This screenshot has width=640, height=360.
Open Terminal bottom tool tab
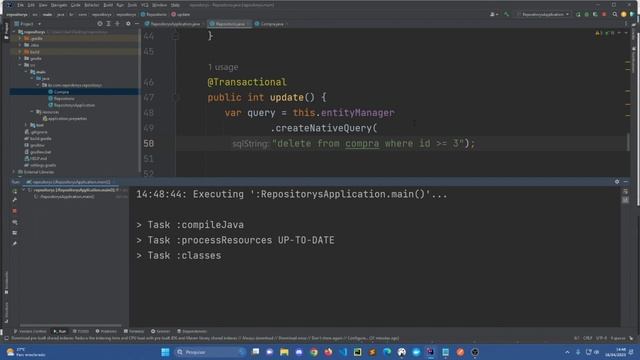tap(134, 331)
